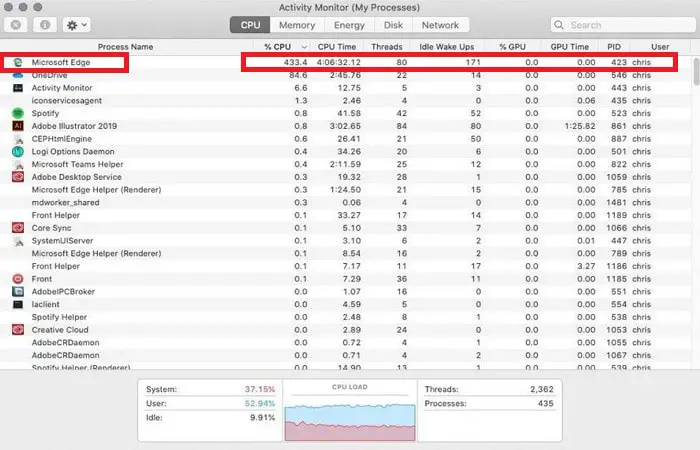This screenshot has height=450, width=700.
Task: Select the Edge Helper row with PID 789
Action: tap(345, 253)
